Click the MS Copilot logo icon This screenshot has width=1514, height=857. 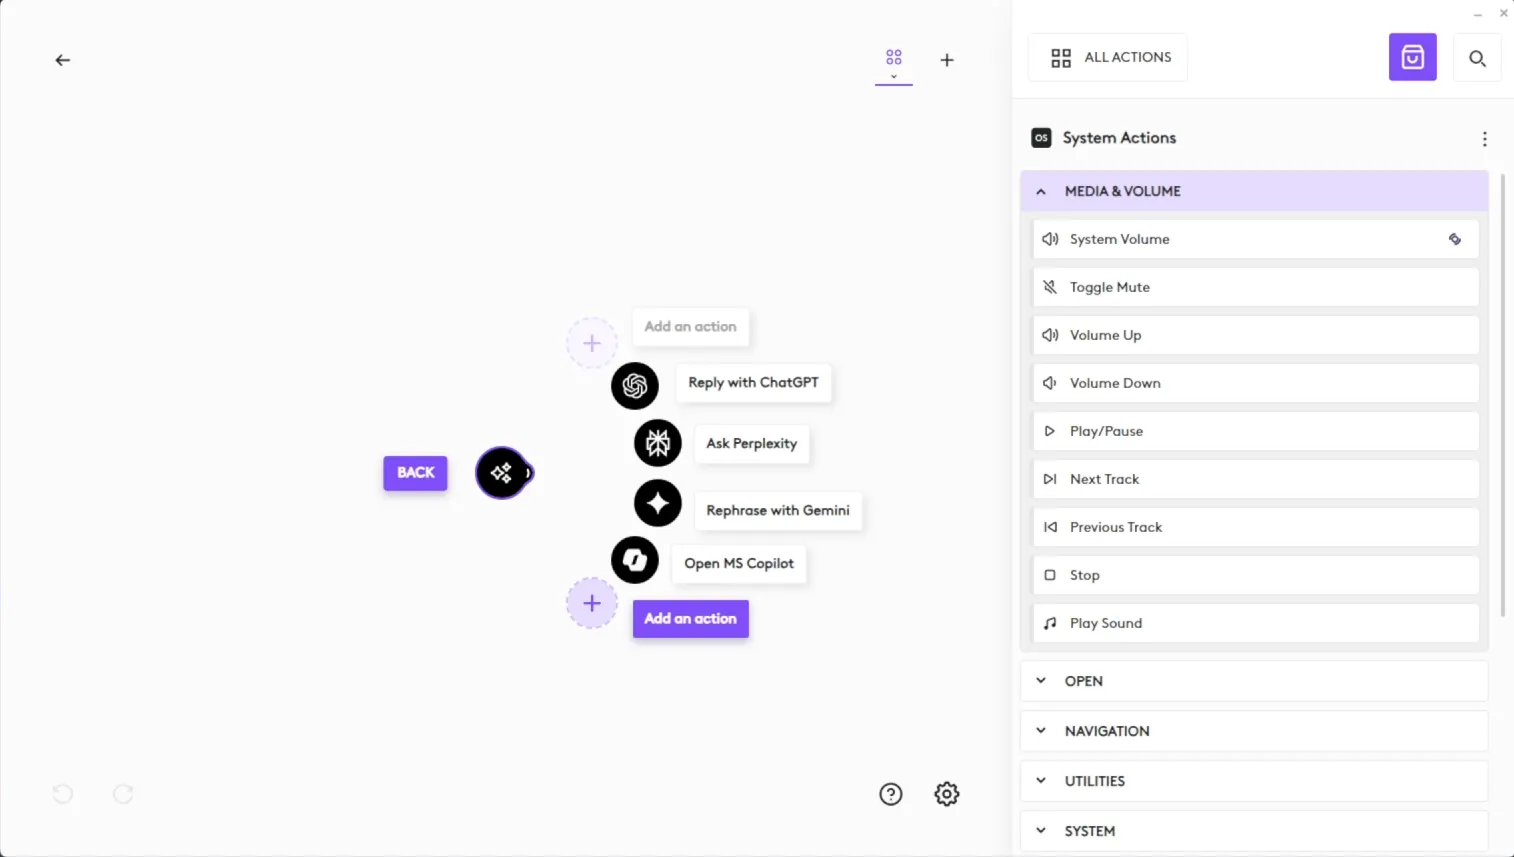[x=635, y=560]
